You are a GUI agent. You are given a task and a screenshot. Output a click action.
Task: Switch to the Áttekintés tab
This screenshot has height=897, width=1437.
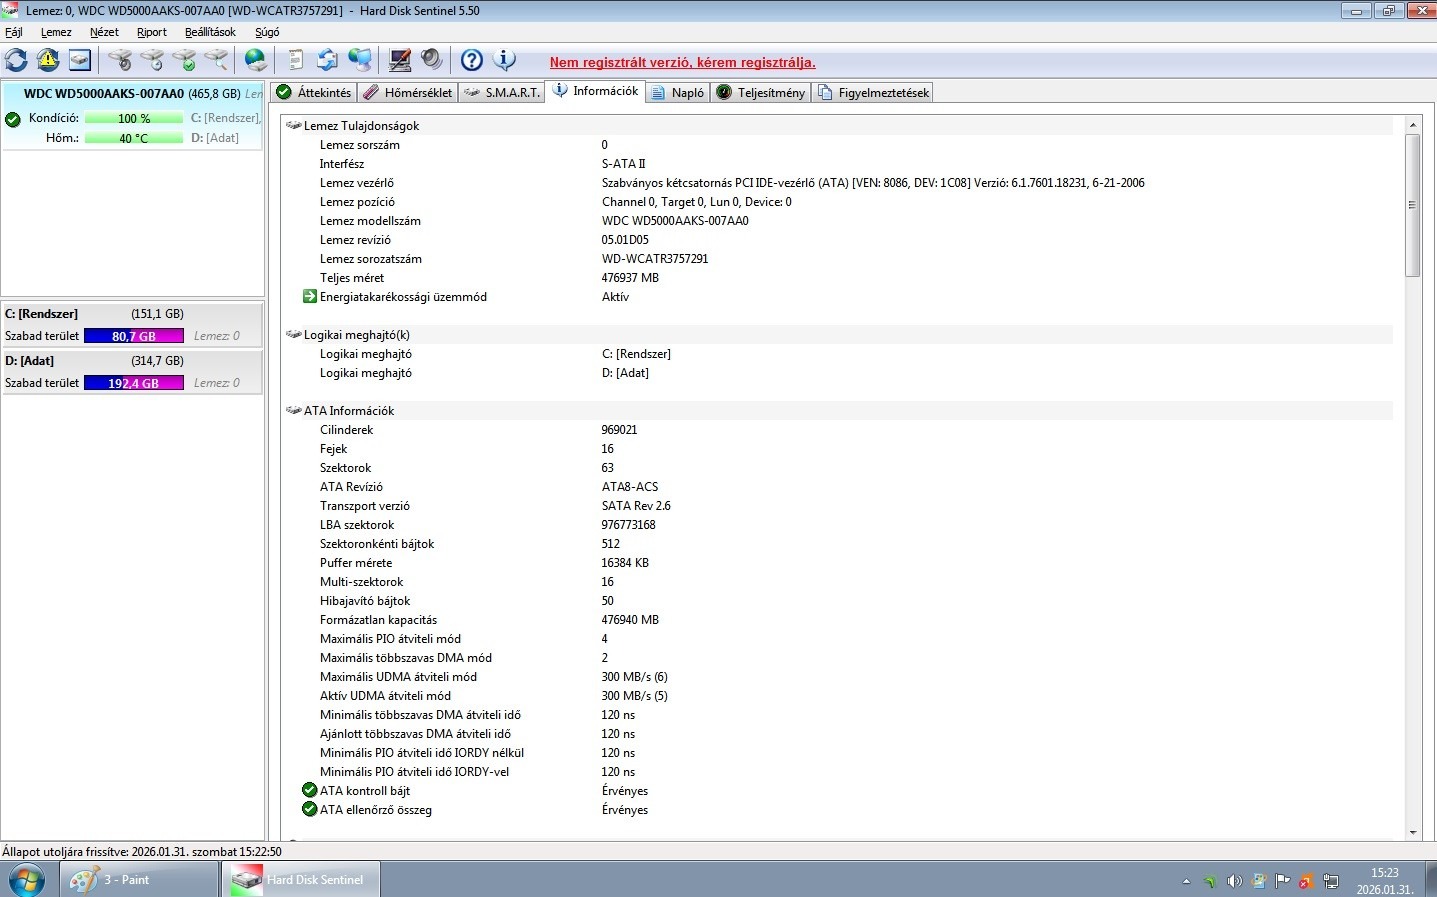tap(314, 92)
